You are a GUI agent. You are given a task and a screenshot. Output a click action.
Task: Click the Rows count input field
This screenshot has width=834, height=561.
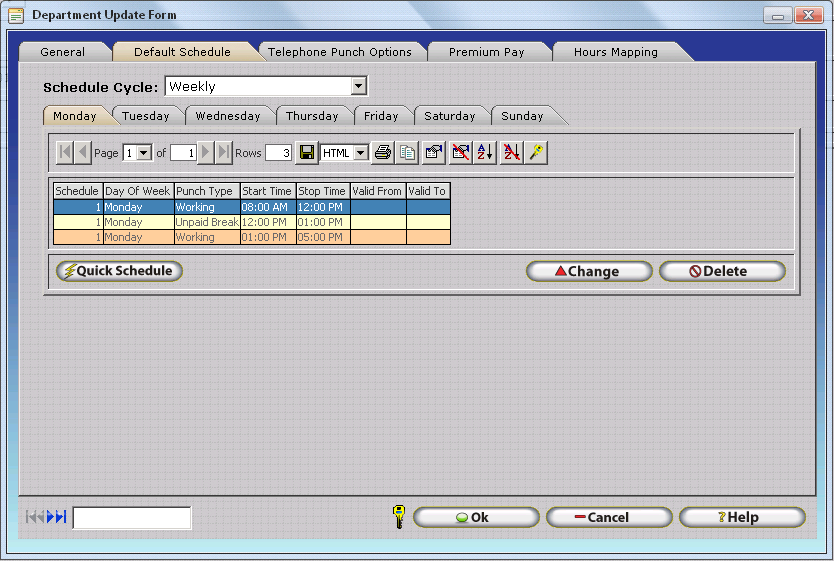pyautogui.click(x=278, y=153)
